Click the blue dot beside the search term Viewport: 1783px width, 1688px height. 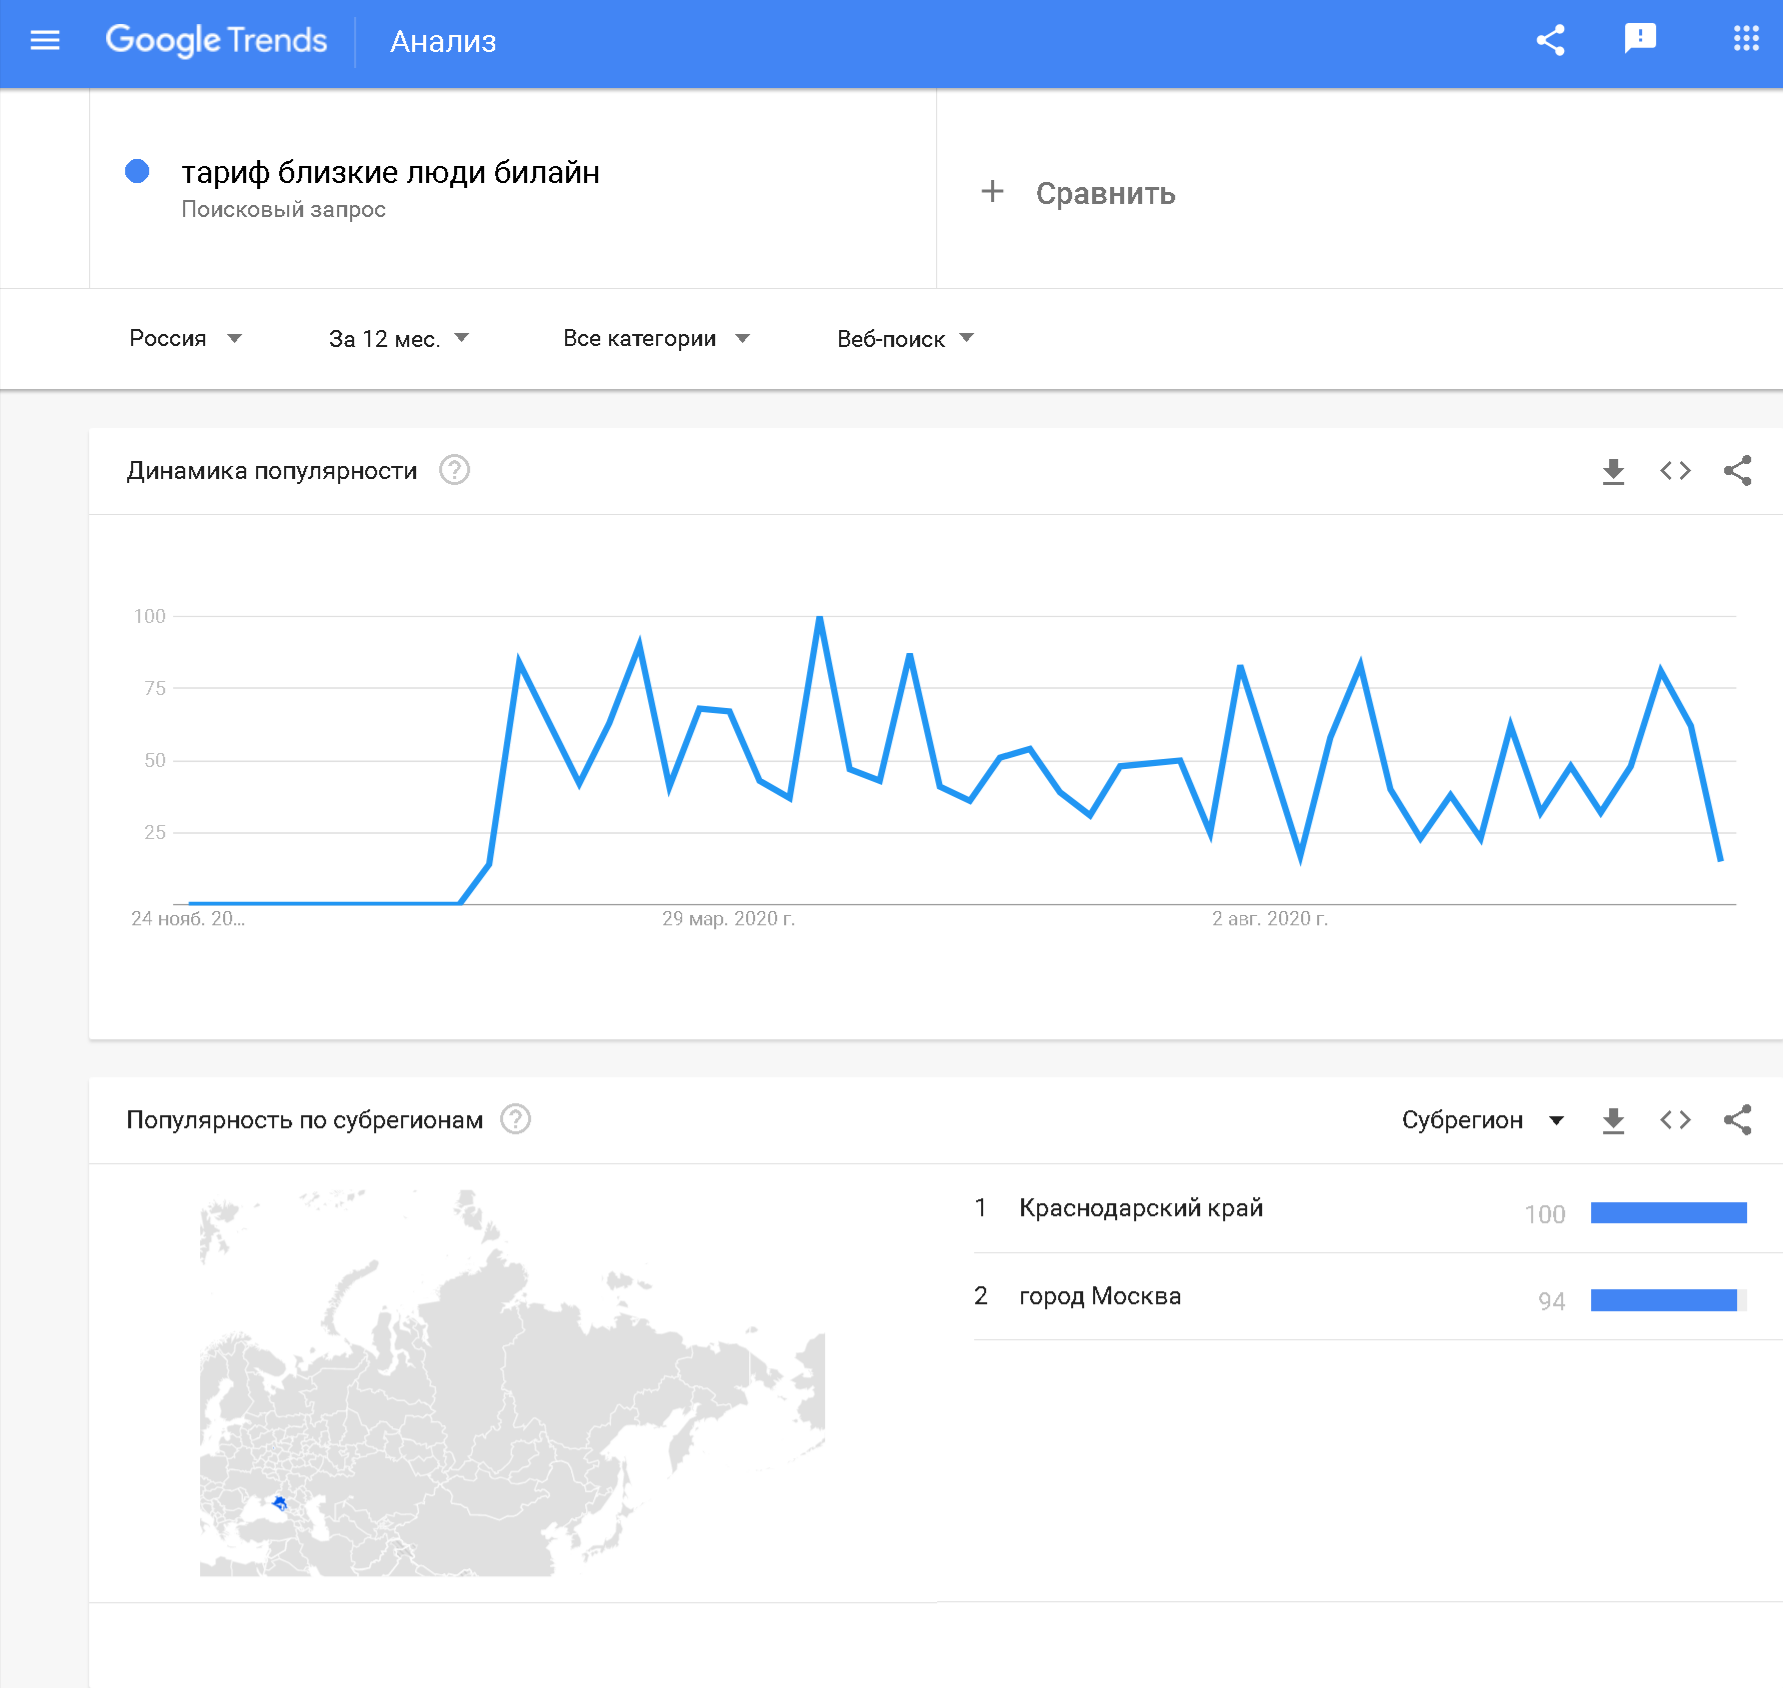137,172
